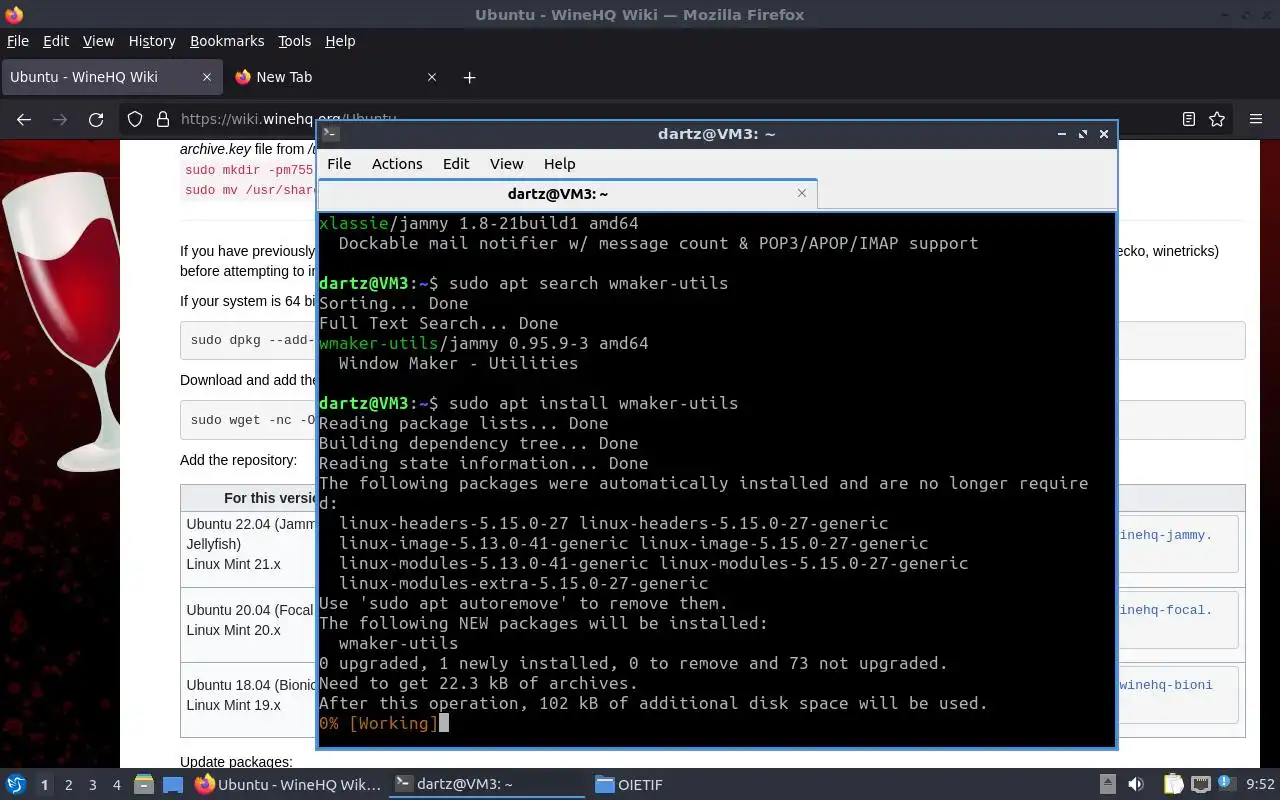The width and height of the screenshot is (1280, 800).
Task: Close the Ubuntu - WineHQ Wiki tab
Action: [x=207, y=77]
